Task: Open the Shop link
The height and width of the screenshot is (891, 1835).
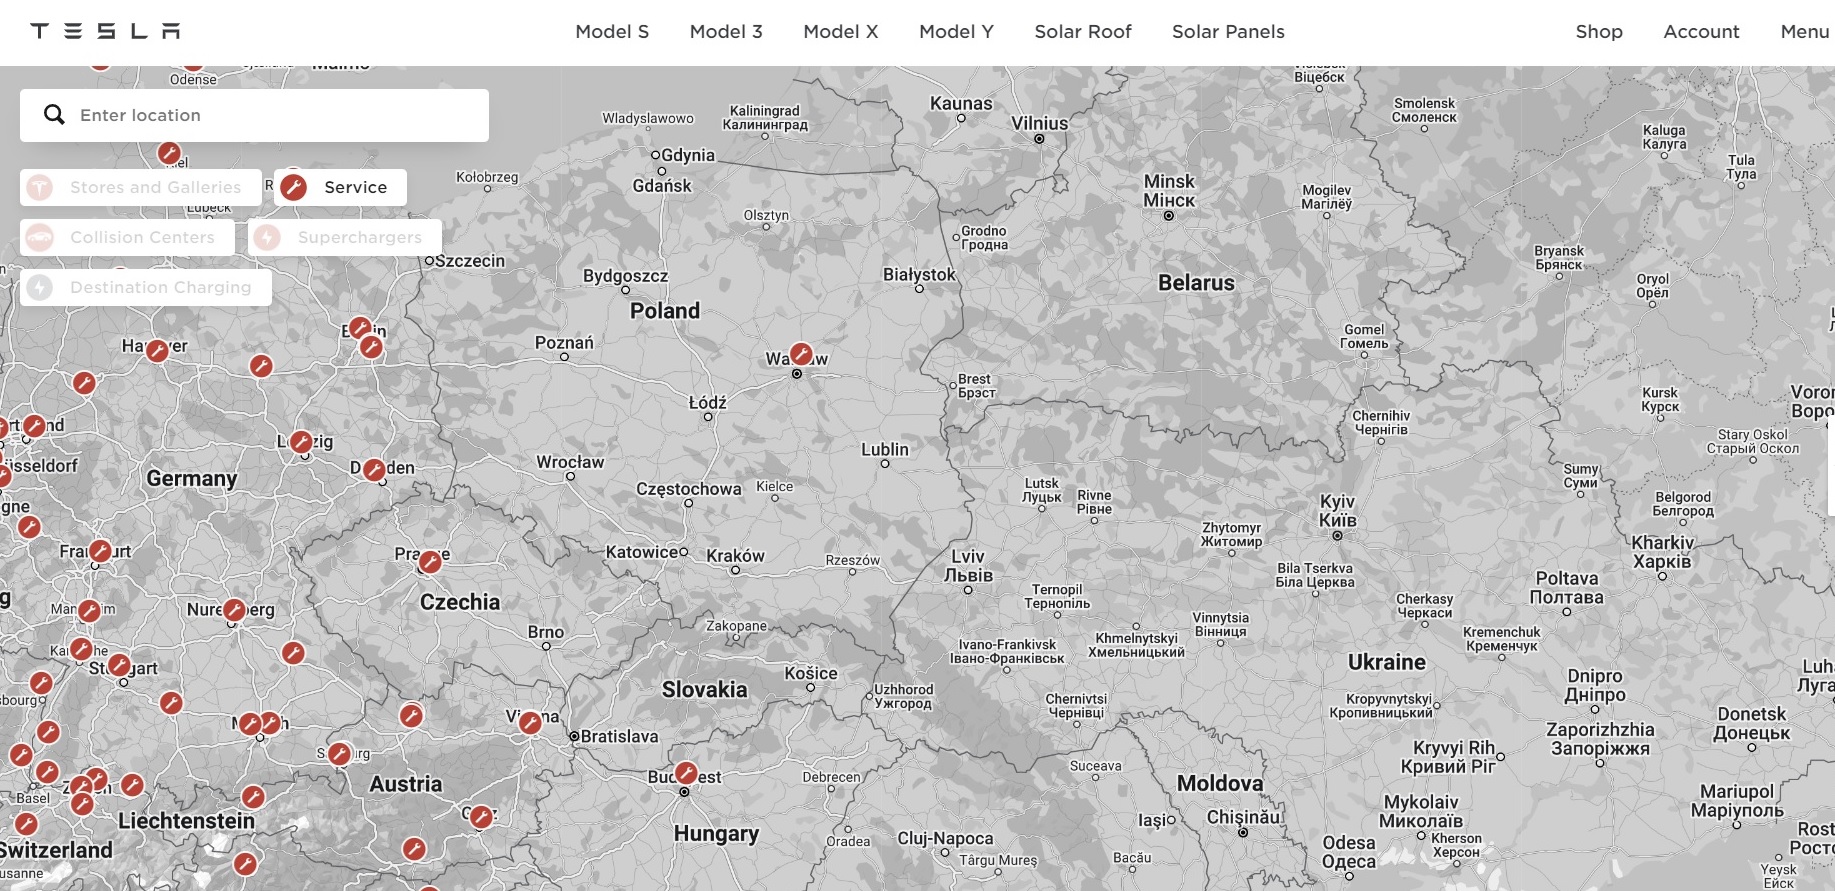Action: pos(1599,31)
